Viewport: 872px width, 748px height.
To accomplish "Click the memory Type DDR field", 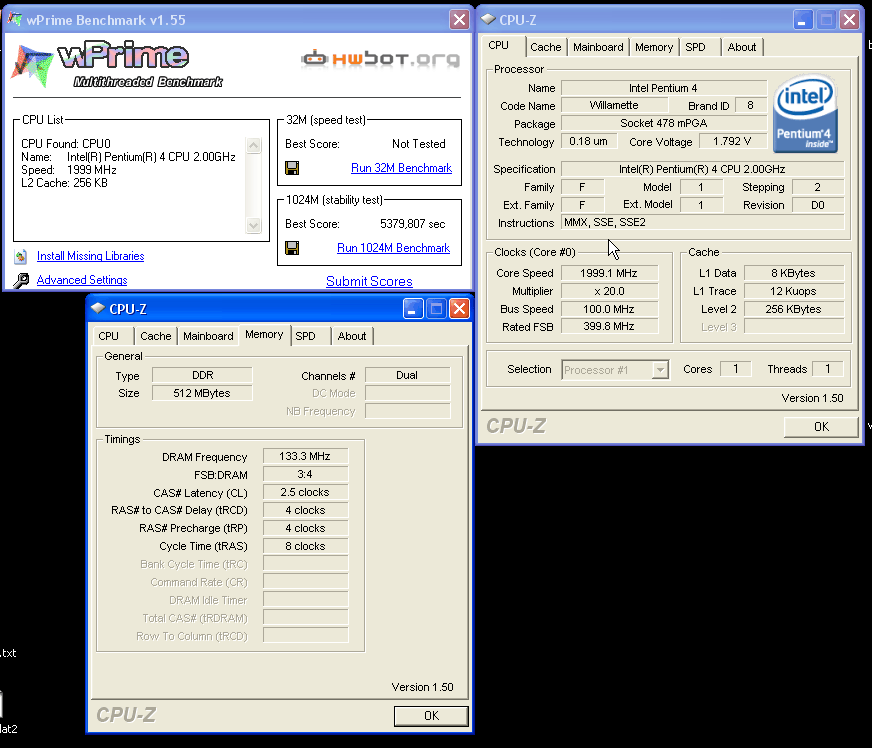I will pyautogui.click(x=202, y=375).
